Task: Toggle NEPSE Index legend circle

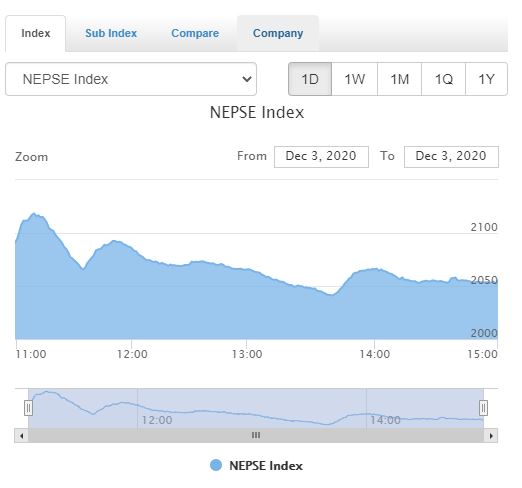Action: click(x=216, y=465)
